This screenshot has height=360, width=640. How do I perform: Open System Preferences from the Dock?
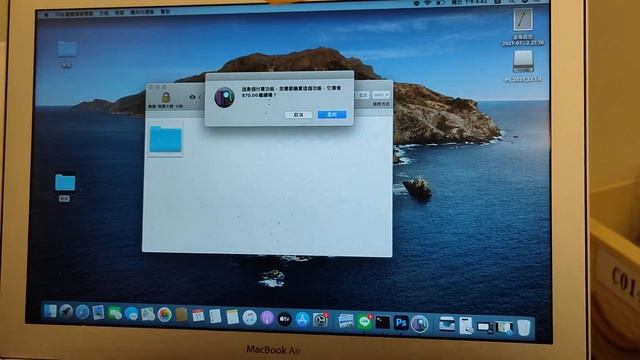click(x=320, y=320)
